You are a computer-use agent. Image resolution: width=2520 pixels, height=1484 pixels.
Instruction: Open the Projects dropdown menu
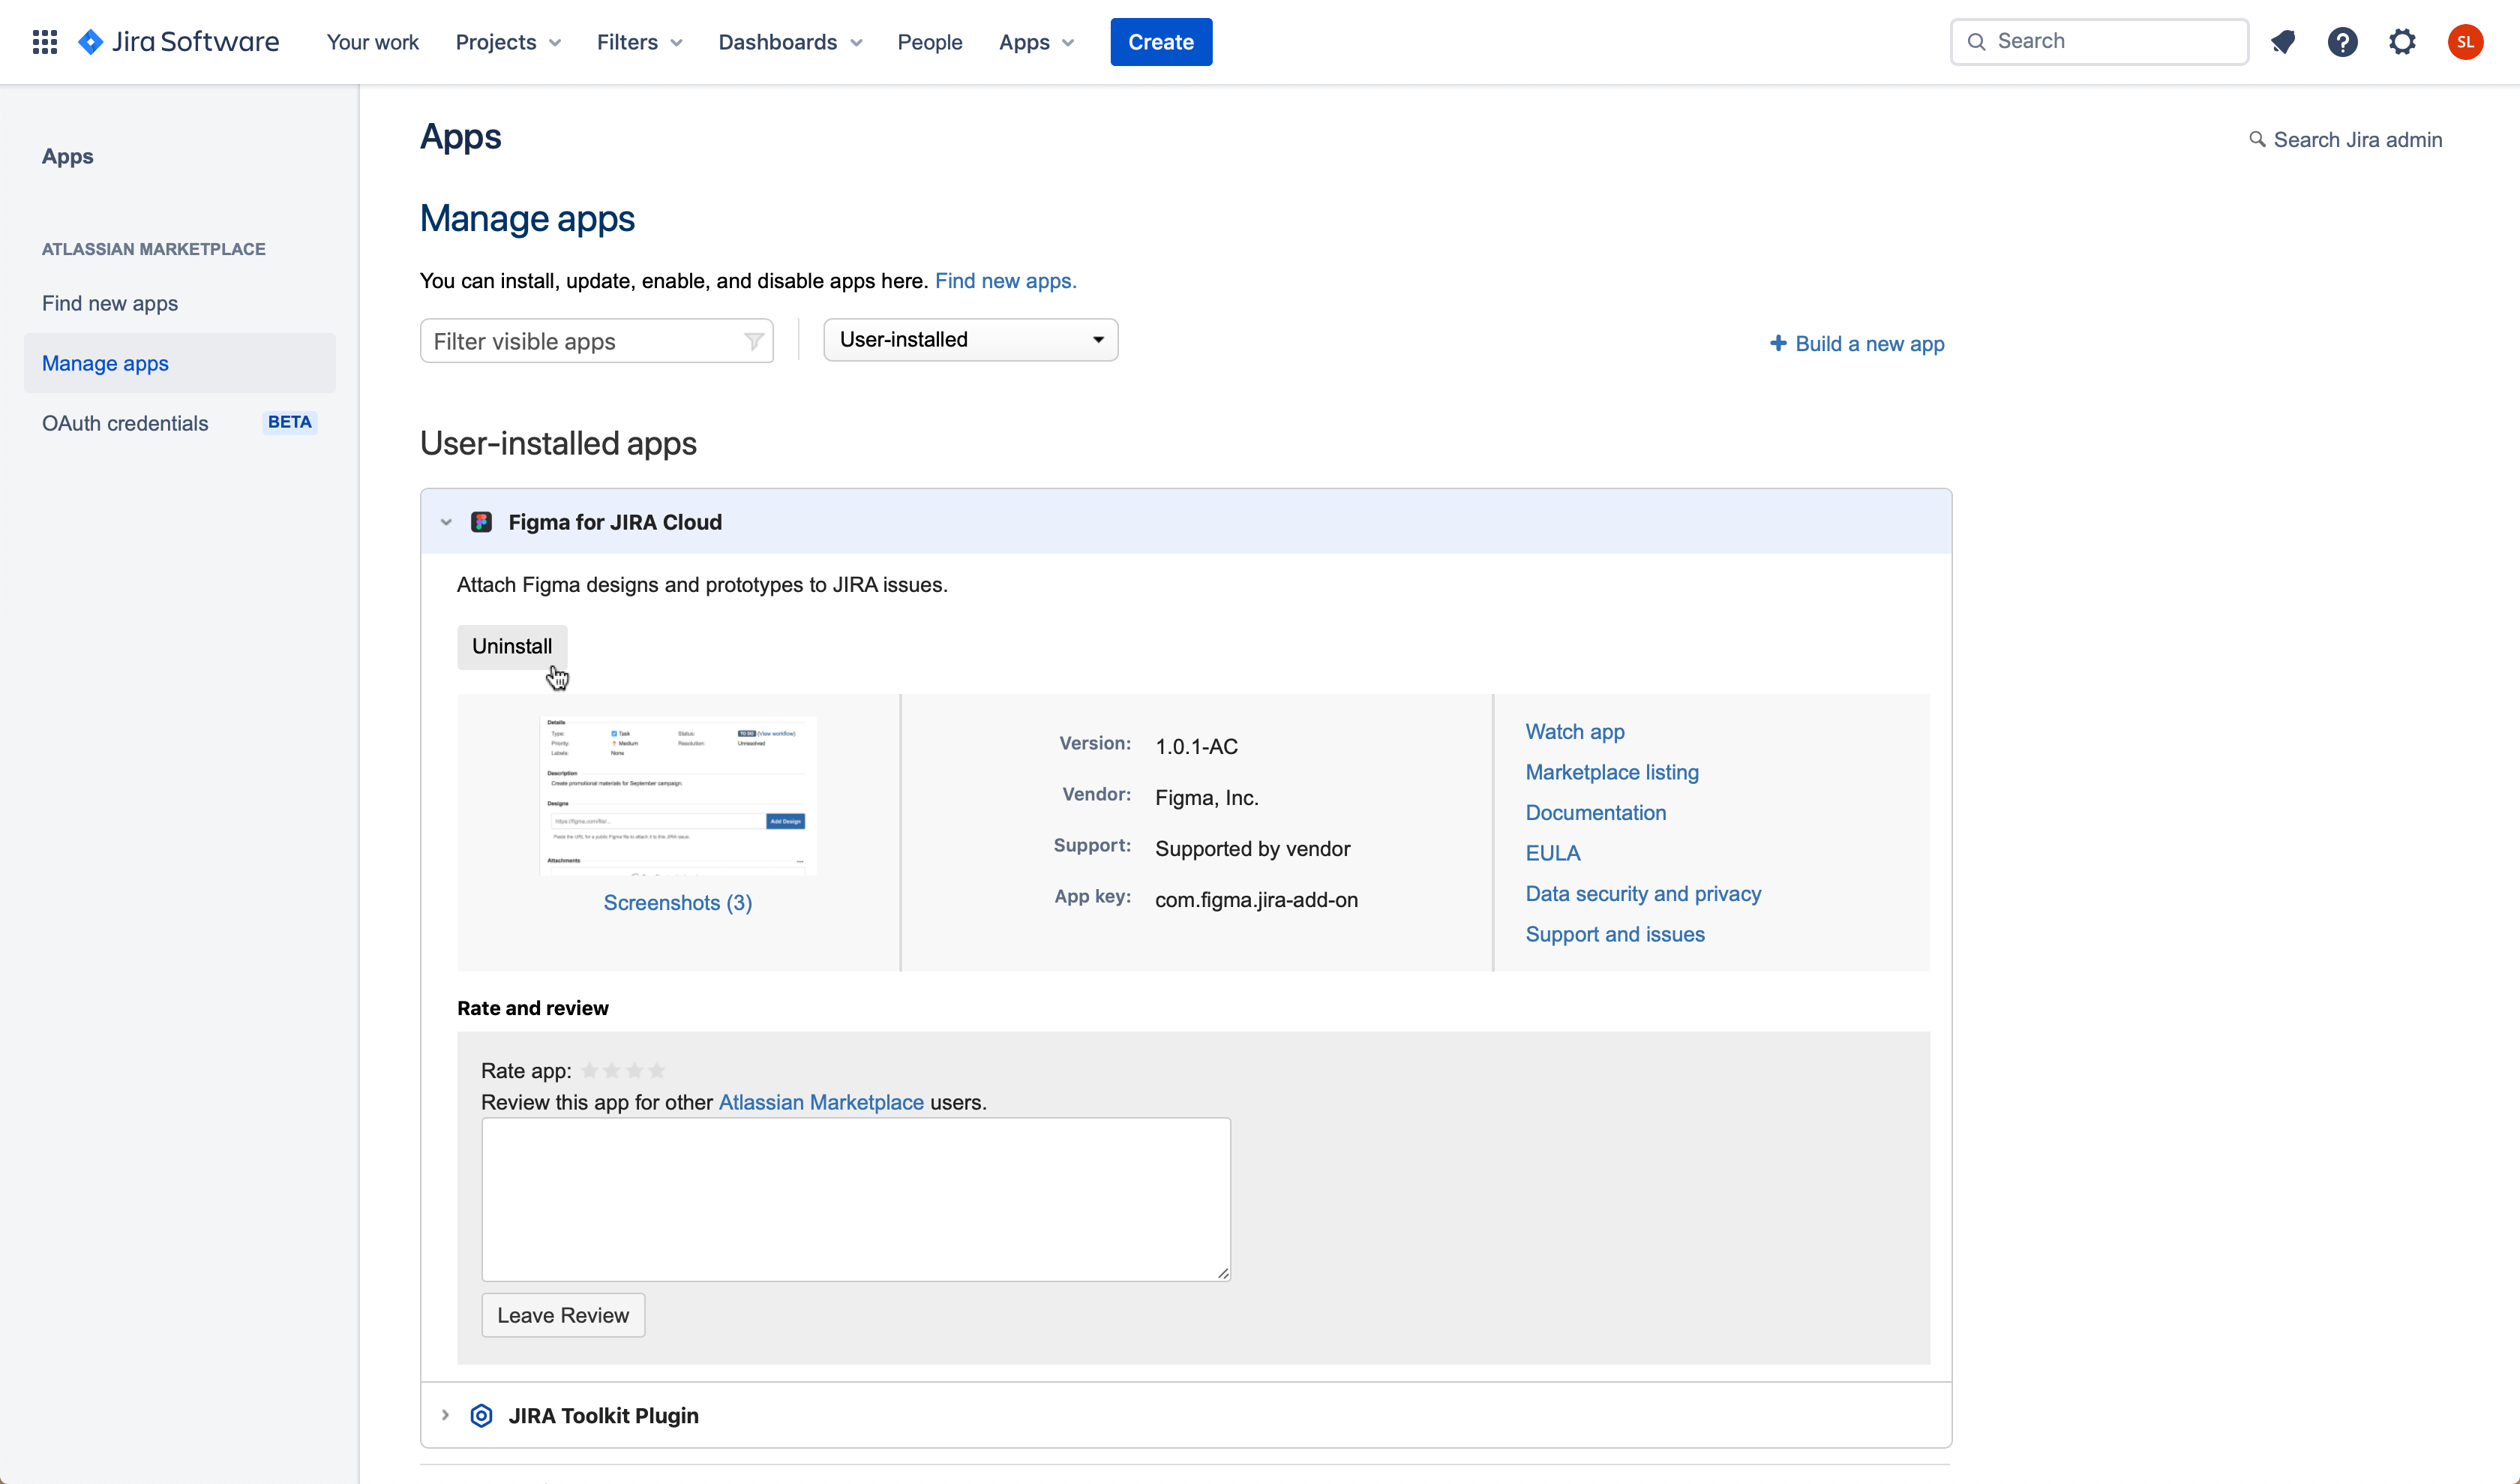pyautogui.click(x=508, y=42)
